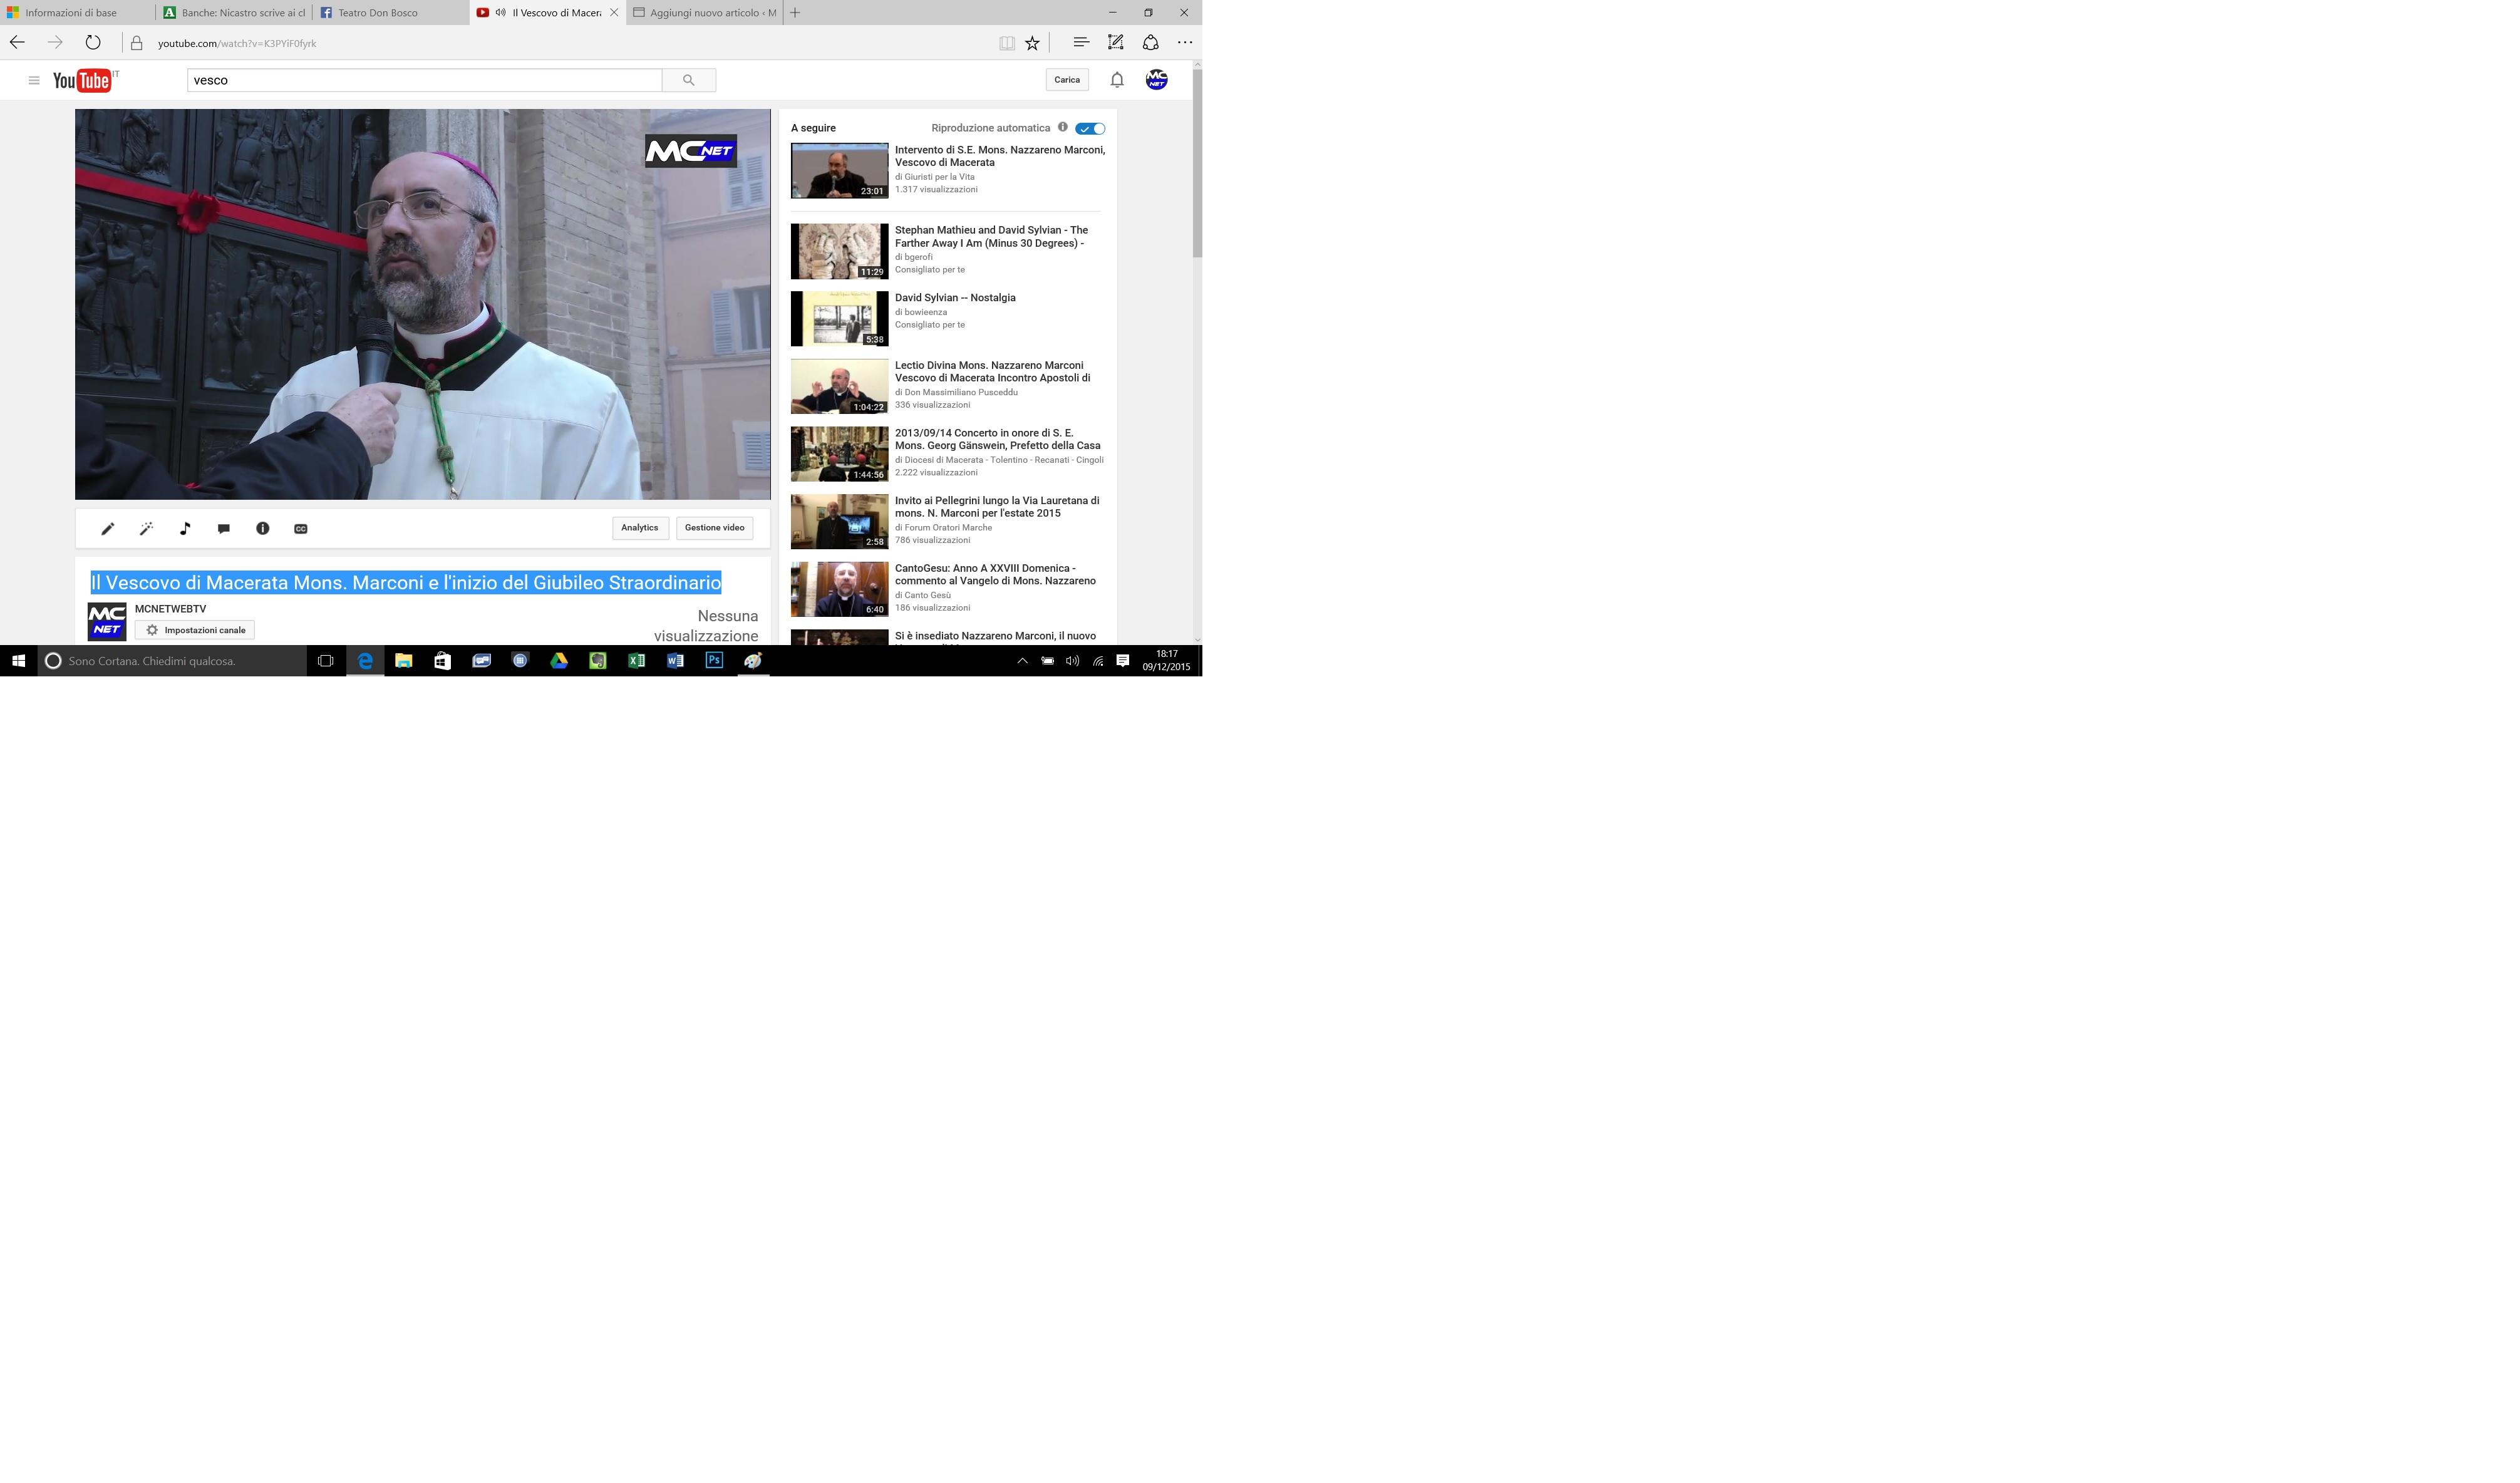The height and width of the screenshot is (1483, 2520).
Task: Open the subtitles CC icon
Action: point(301,529)
